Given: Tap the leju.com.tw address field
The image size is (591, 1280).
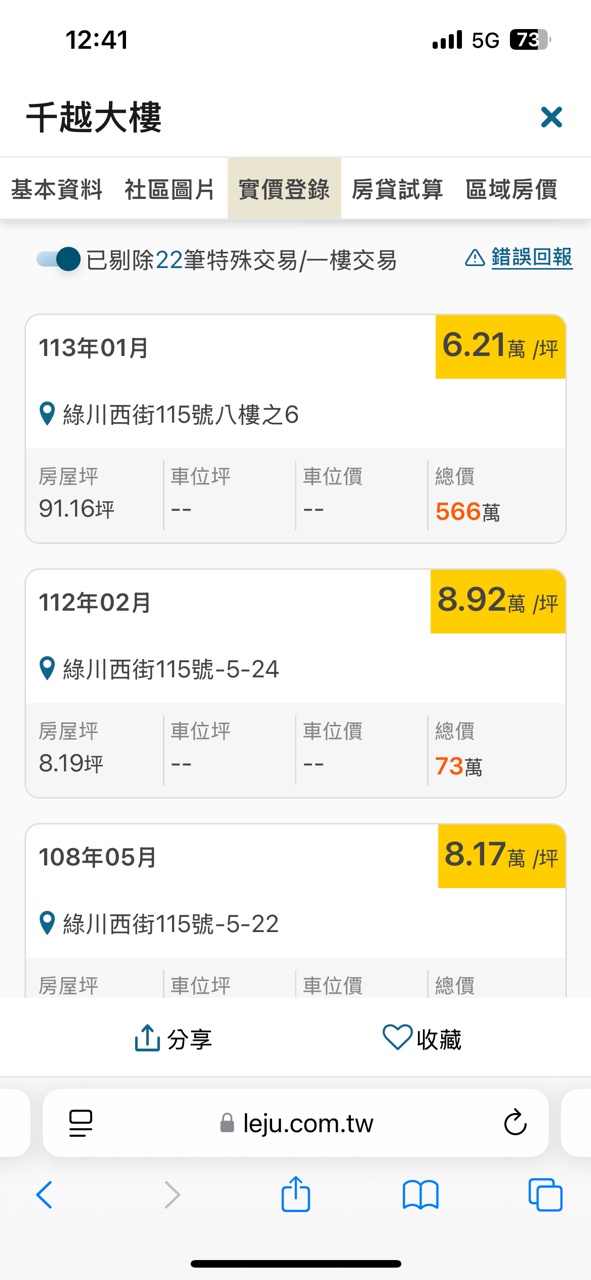Looking at the screenshot, I should (296, 1123).
